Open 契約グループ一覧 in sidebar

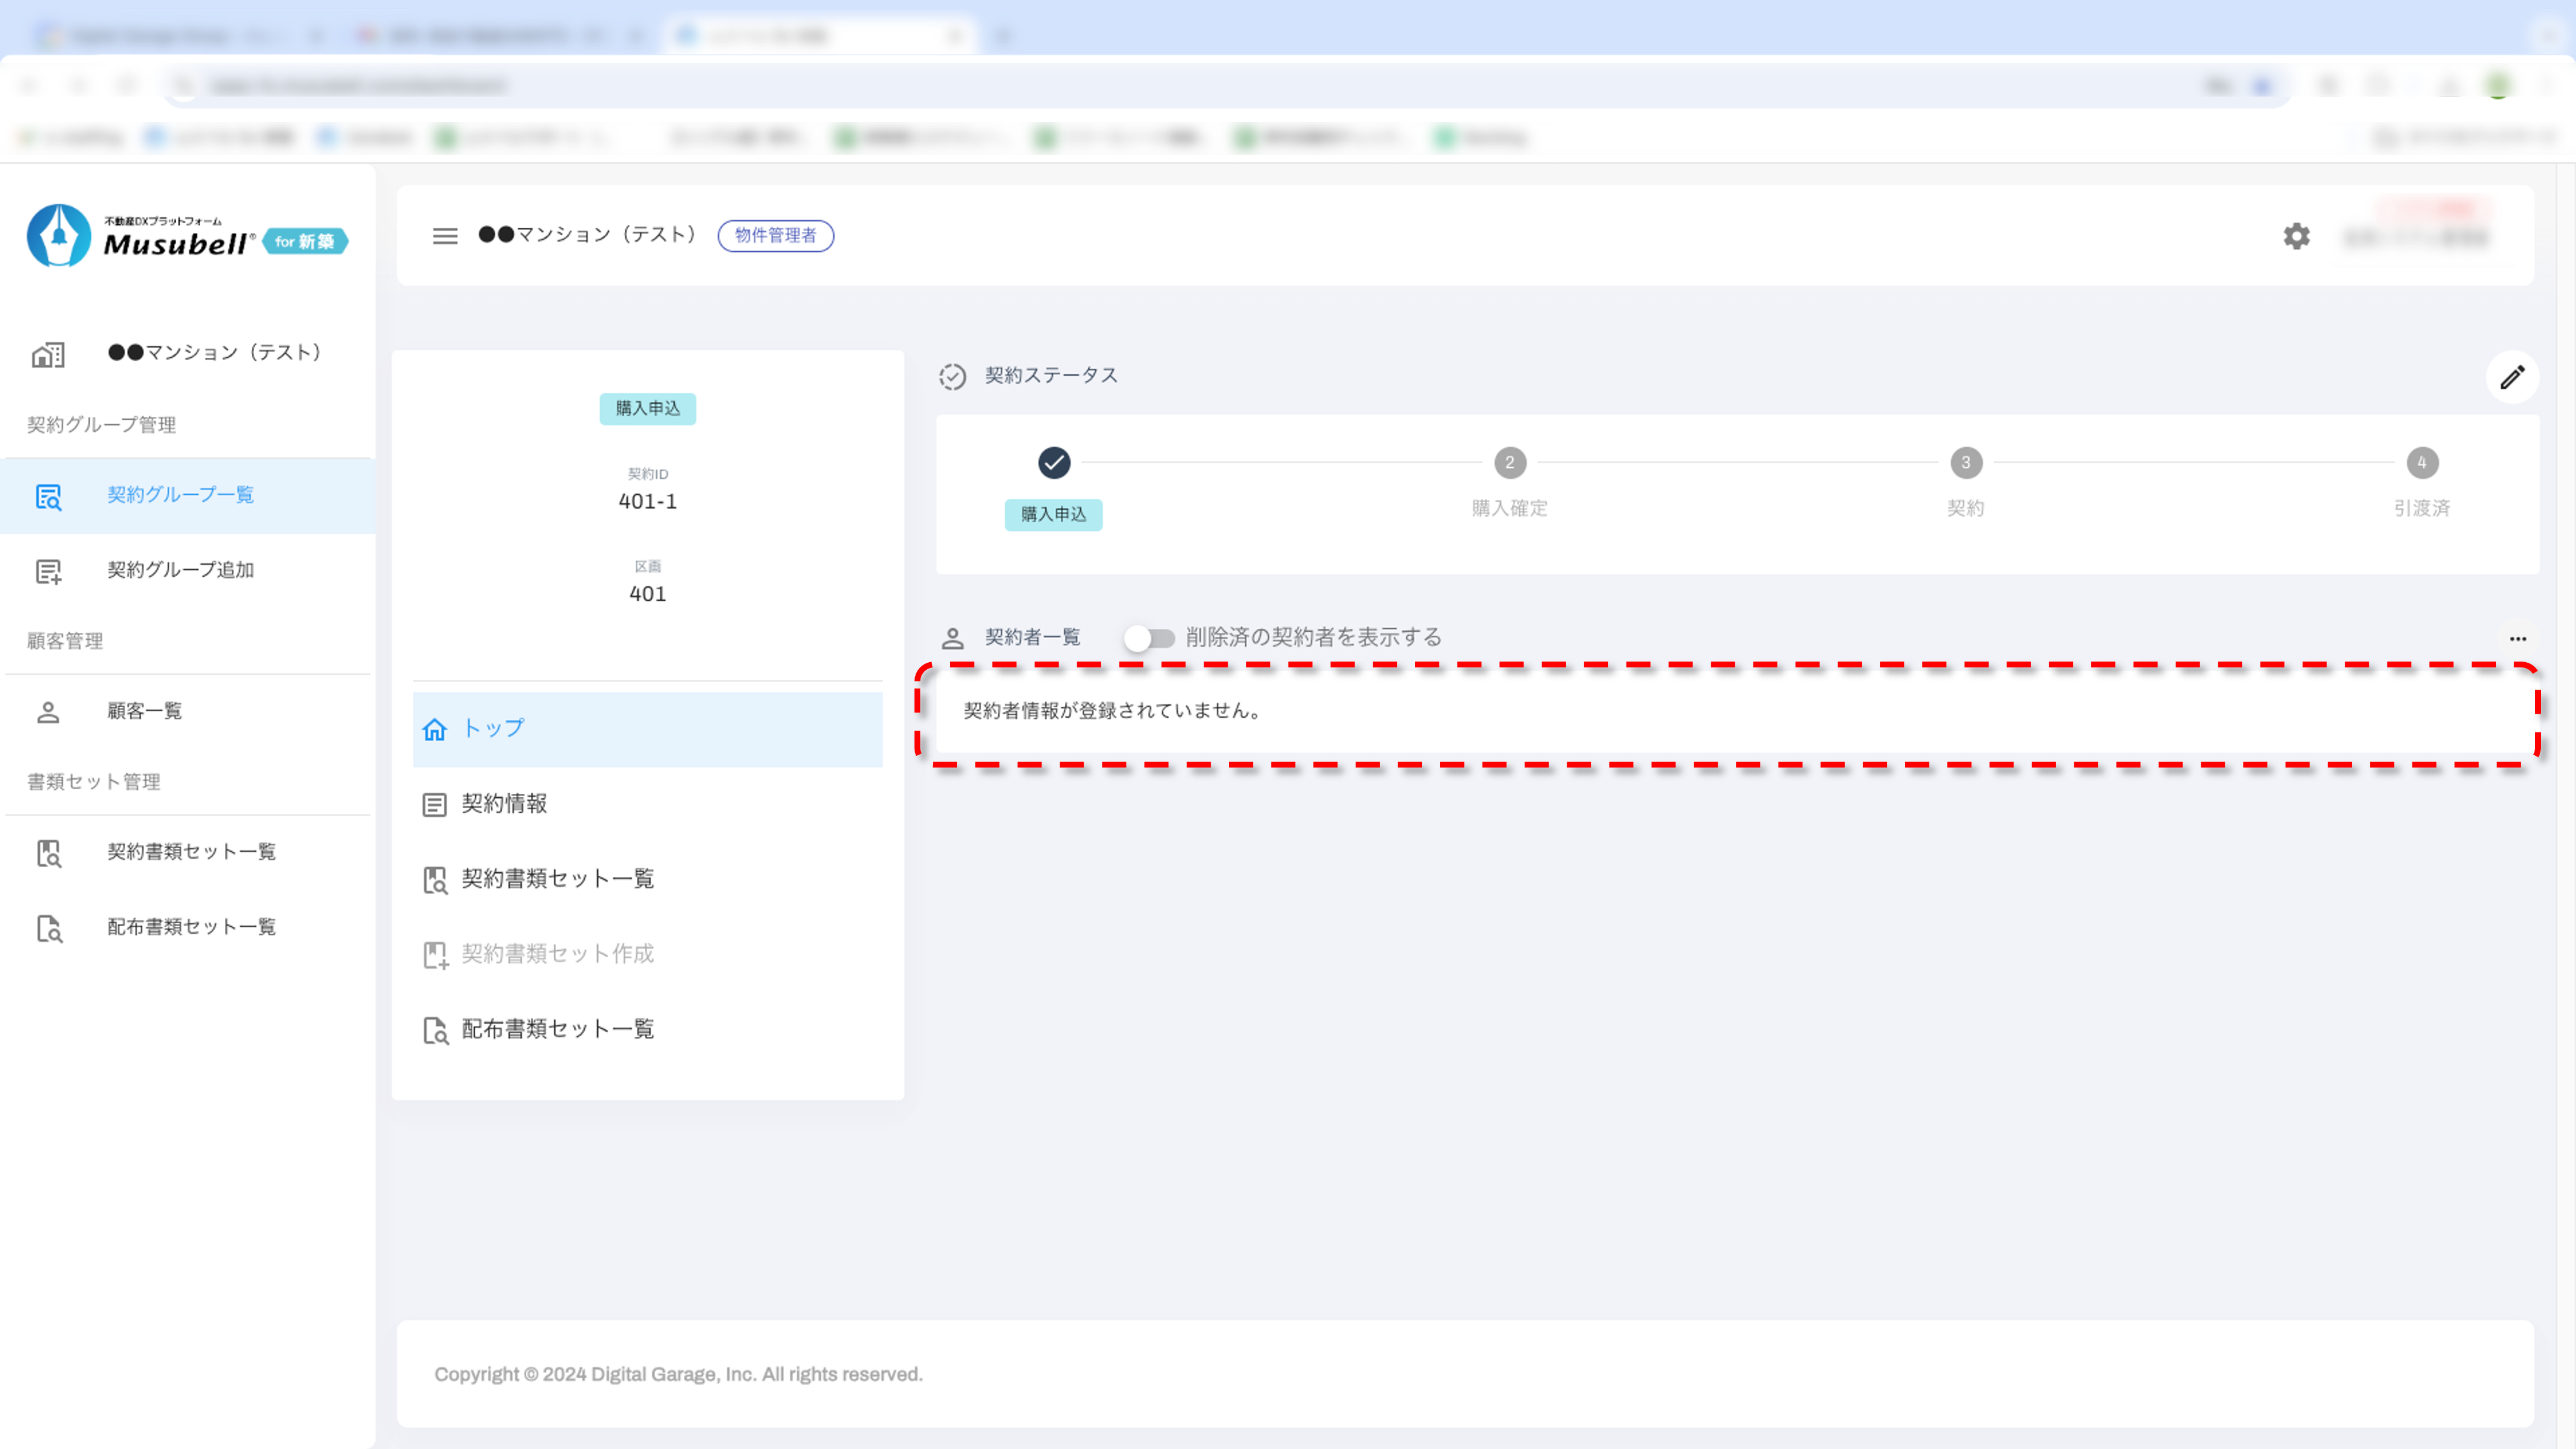pyautogui.click(x=180, y=495)
